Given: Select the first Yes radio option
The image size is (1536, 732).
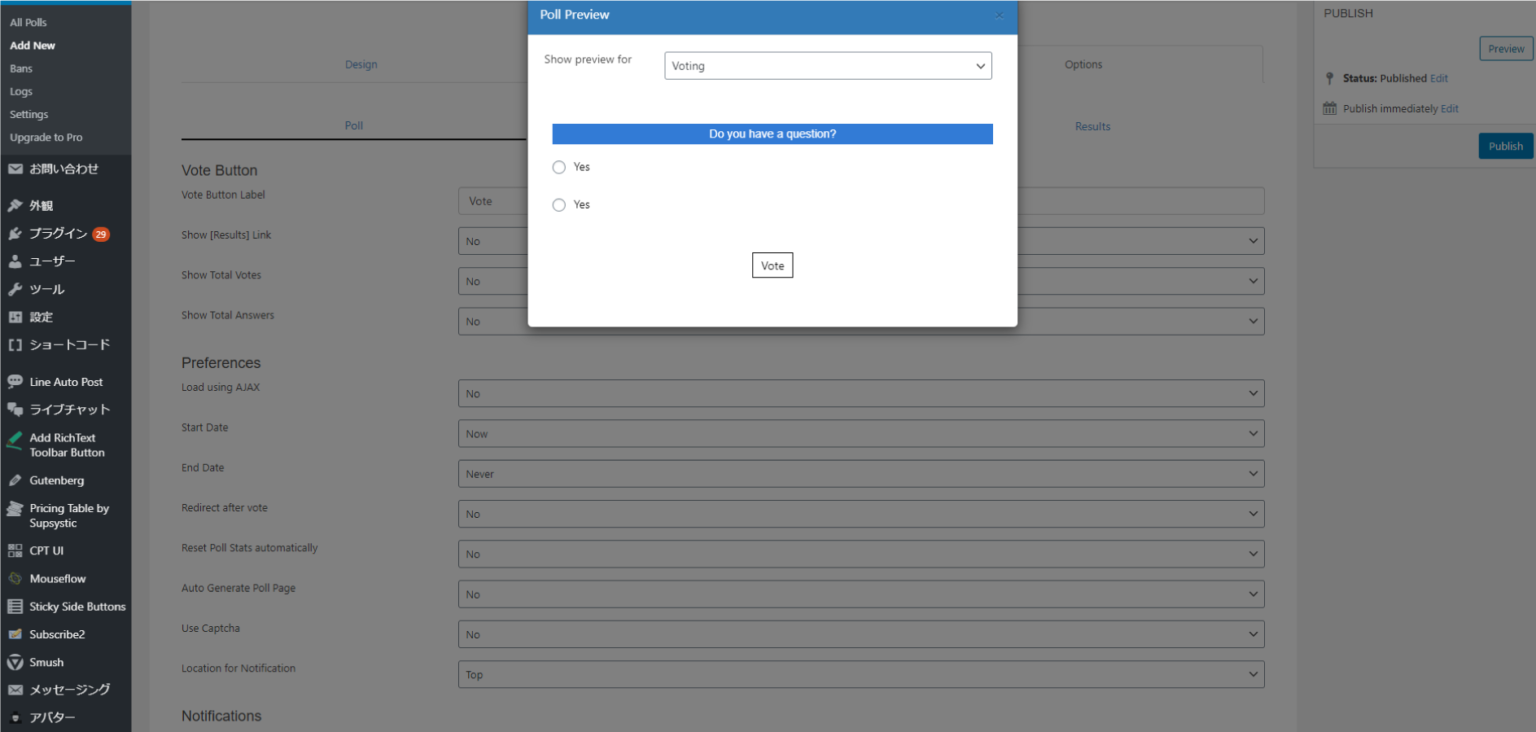Looking at the screenshot, I should click(x=559, y=167).
